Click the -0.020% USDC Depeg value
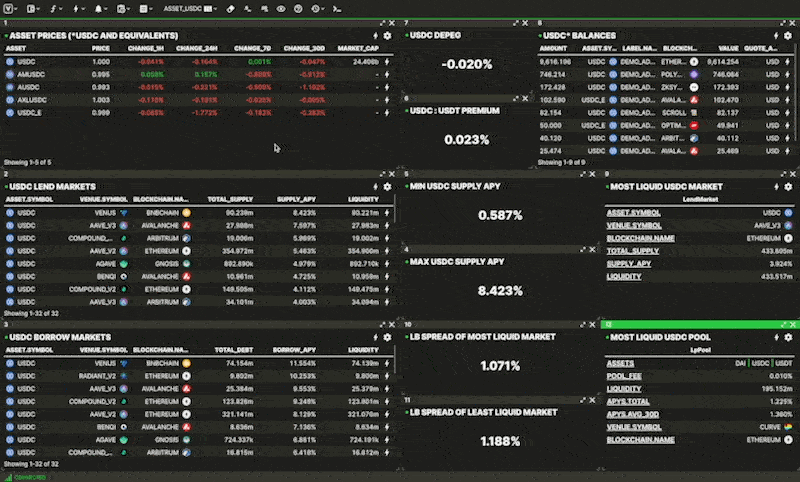 point(467,64)
